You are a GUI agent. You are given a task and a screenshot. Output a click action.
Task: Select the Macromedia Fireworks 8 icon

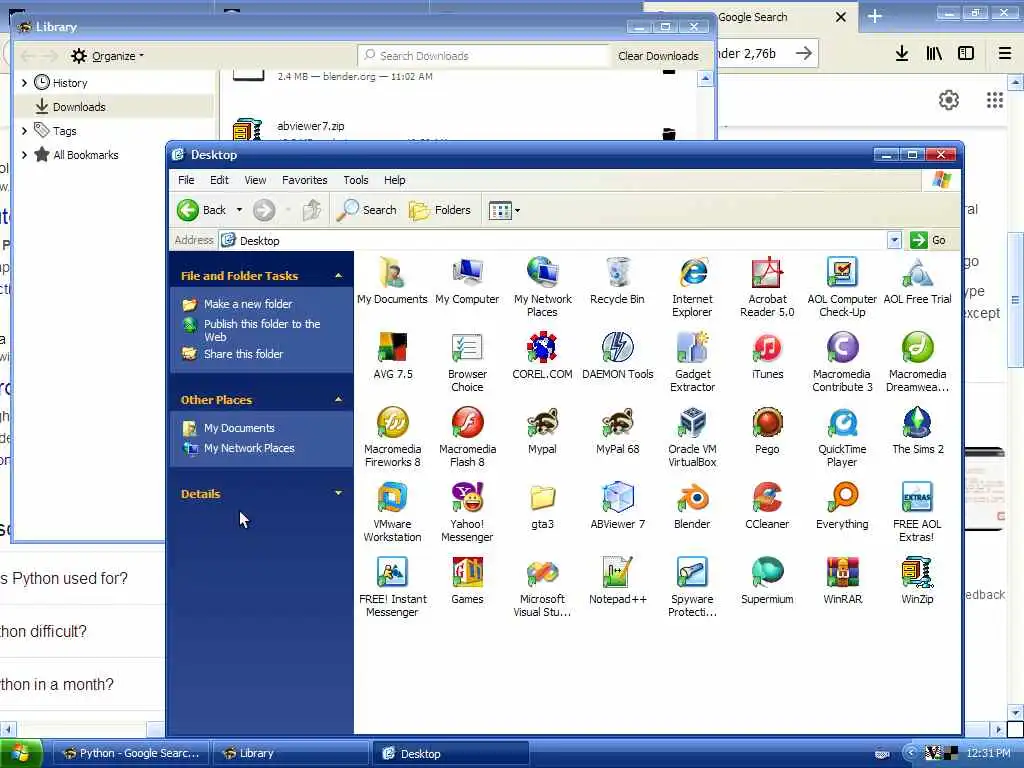point(392,436)
